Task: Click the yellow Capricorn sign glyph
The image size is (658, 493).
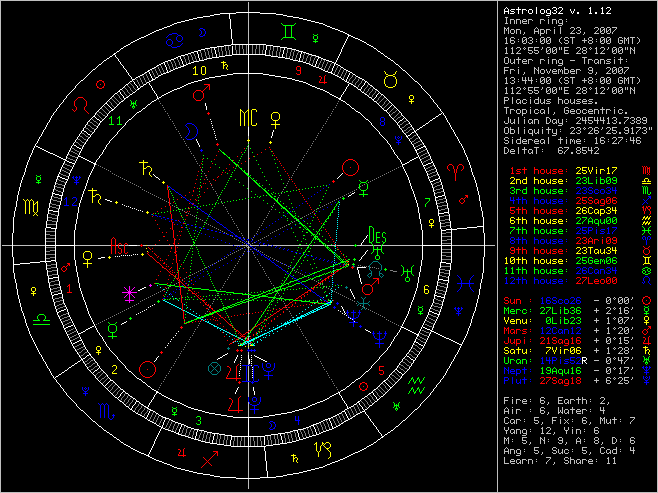Action: pos(323,451)
